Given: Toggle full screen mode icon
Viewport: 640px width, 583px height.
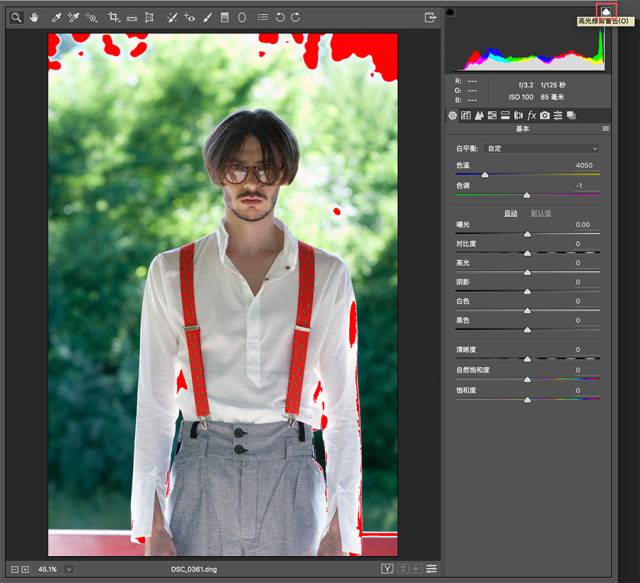Looking at the screenshot, I should coord(430,18).
